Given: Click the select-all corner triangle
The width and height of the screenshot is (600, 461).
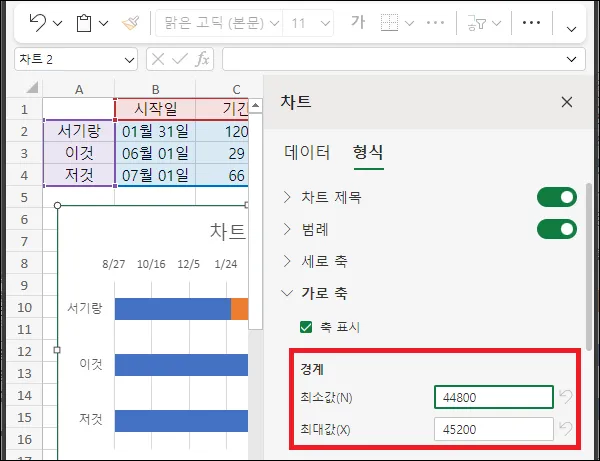Looking at the screenshot, I should coord(32,88).
